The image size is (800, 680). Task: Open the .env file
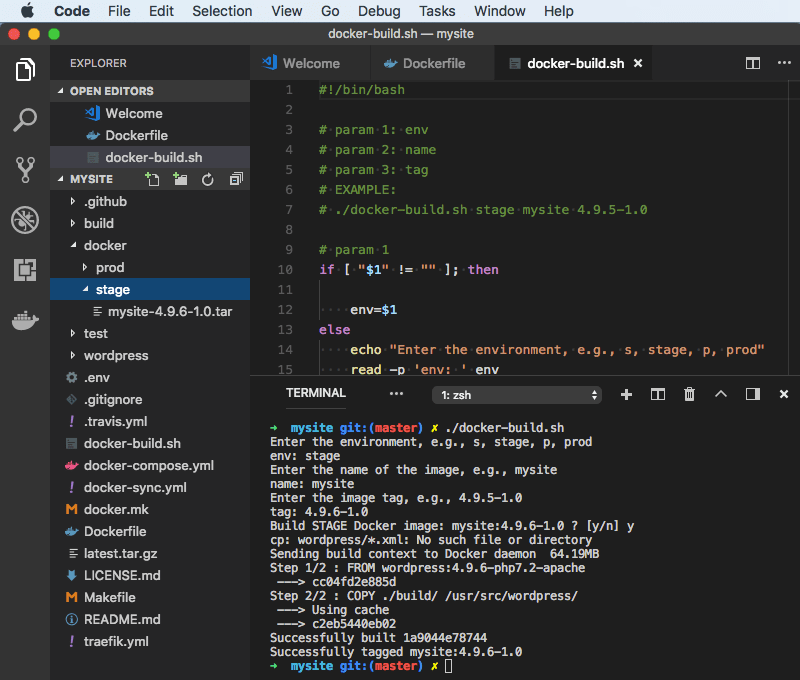point(150,377)
